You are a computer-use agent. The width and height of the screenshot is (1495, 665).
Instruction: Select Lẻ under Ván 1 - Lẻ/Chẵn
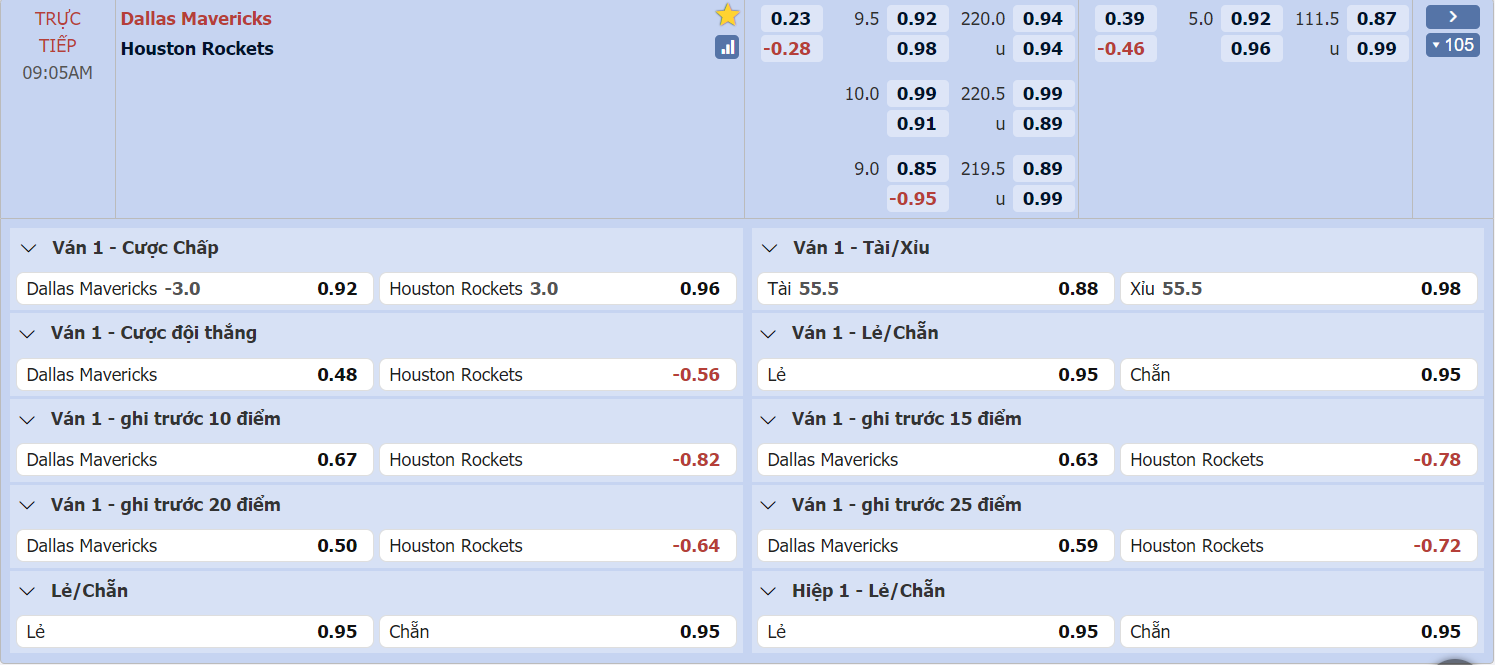coord(936,375)
